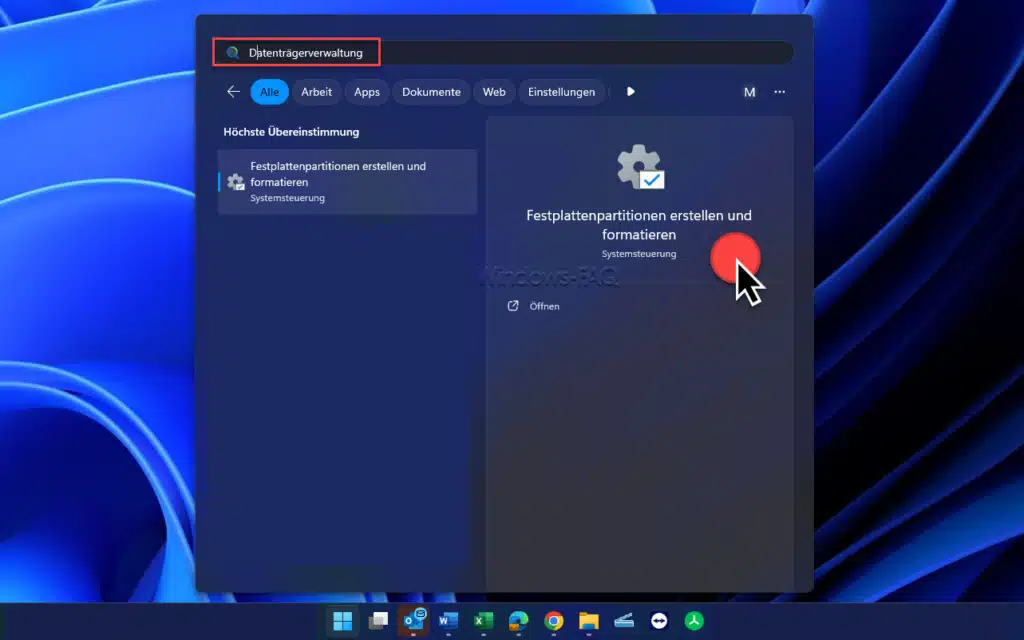
Task: Open the scanner app on the taskbar
Action: [624, 620]
